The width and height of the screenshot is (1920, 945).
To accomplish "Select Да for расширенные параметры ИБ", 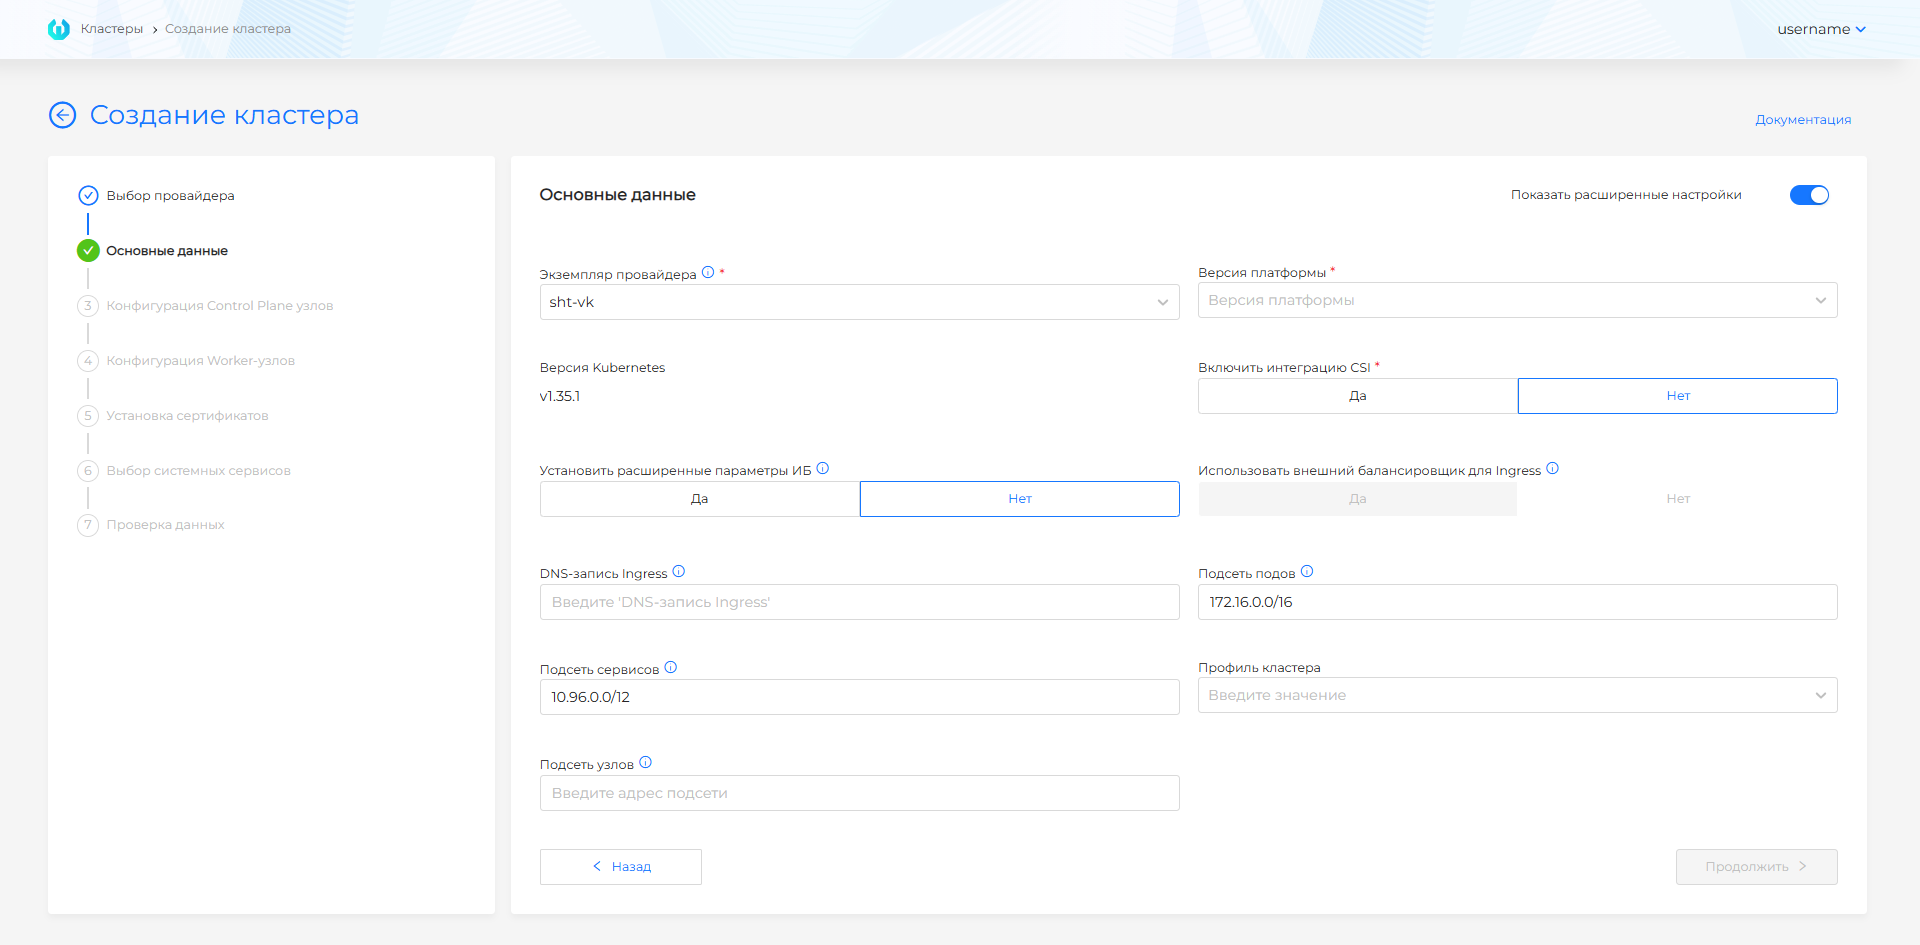I will point(700,499).
